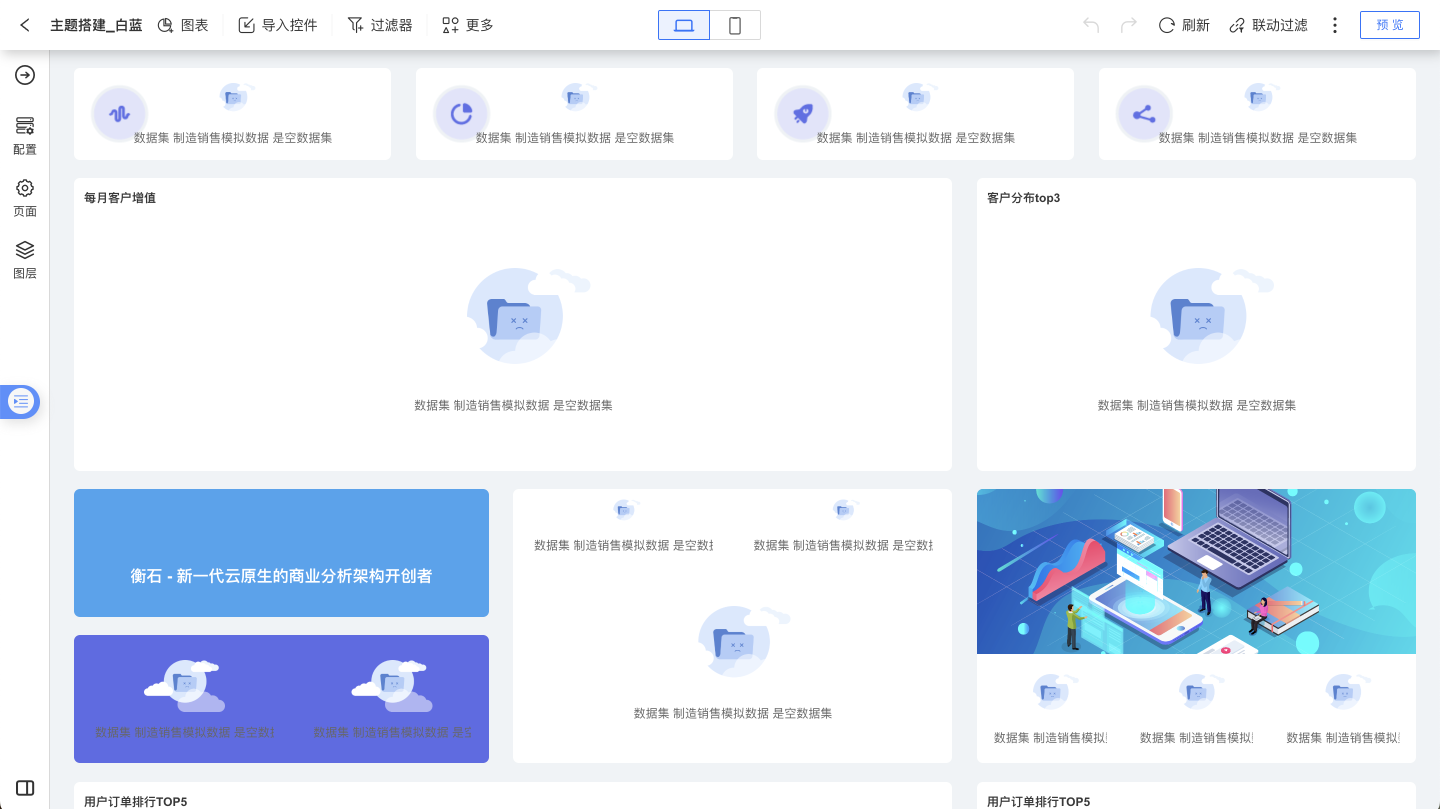Click the blue floating outline button
1440x809 pixels.
(21, 401)
